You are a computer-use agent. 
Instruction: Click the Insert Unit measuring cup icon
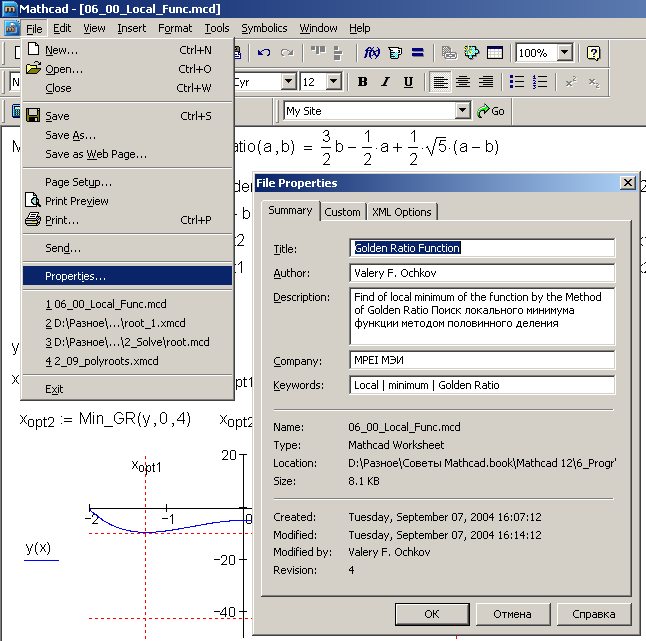(395, 53)
